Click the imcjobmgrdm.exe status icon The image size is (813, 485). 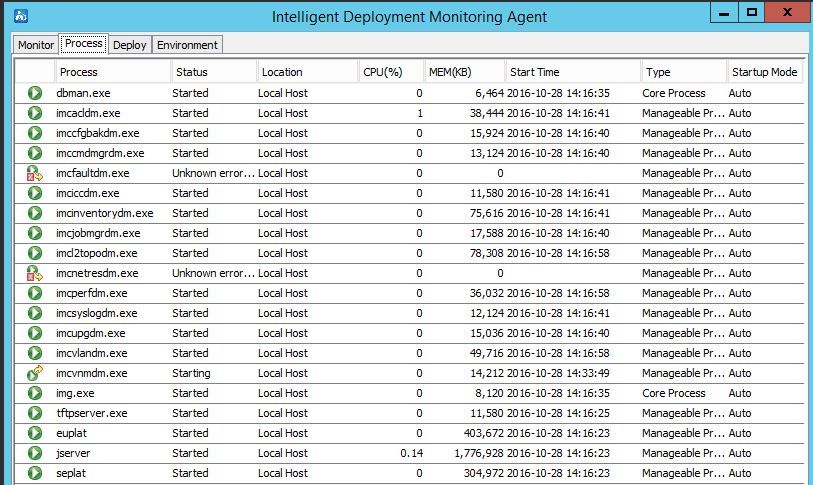tap(35, 233)
